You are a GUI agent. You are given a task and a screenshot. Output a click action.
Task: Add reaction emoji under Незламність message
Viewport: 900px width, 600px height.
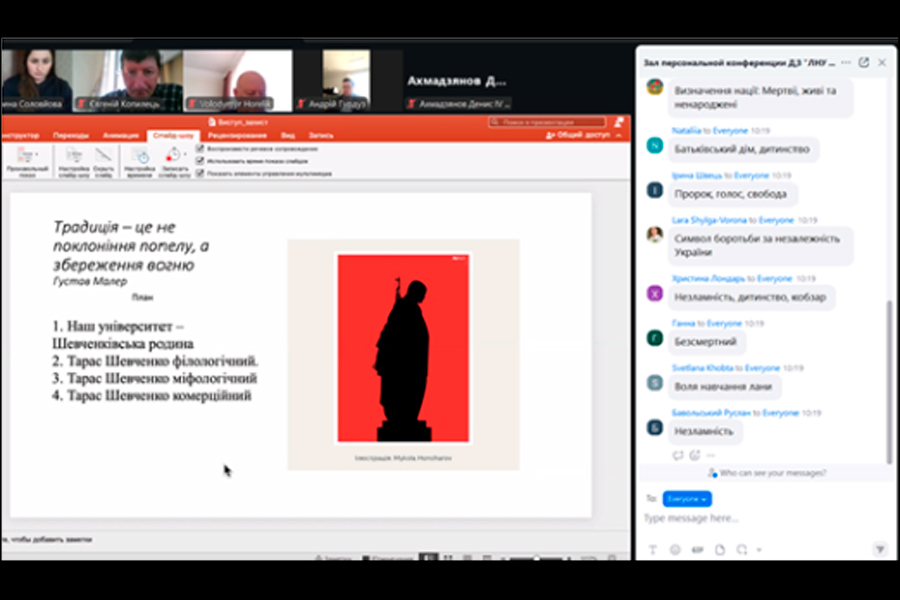[x=695, y=455]
